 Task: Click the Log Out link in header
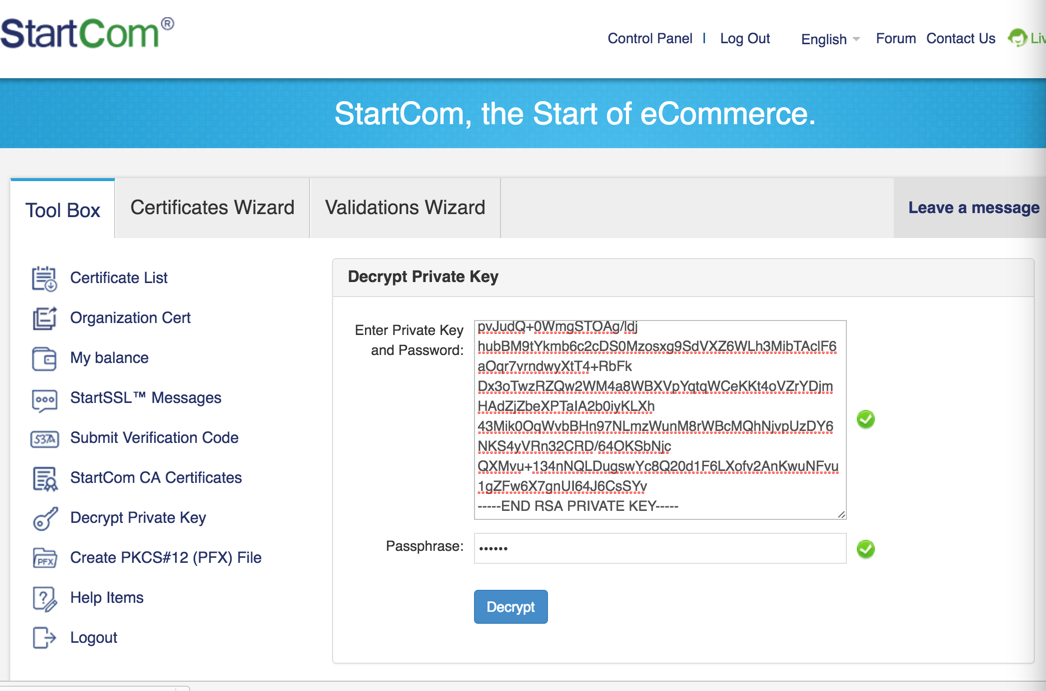[745, 39]
